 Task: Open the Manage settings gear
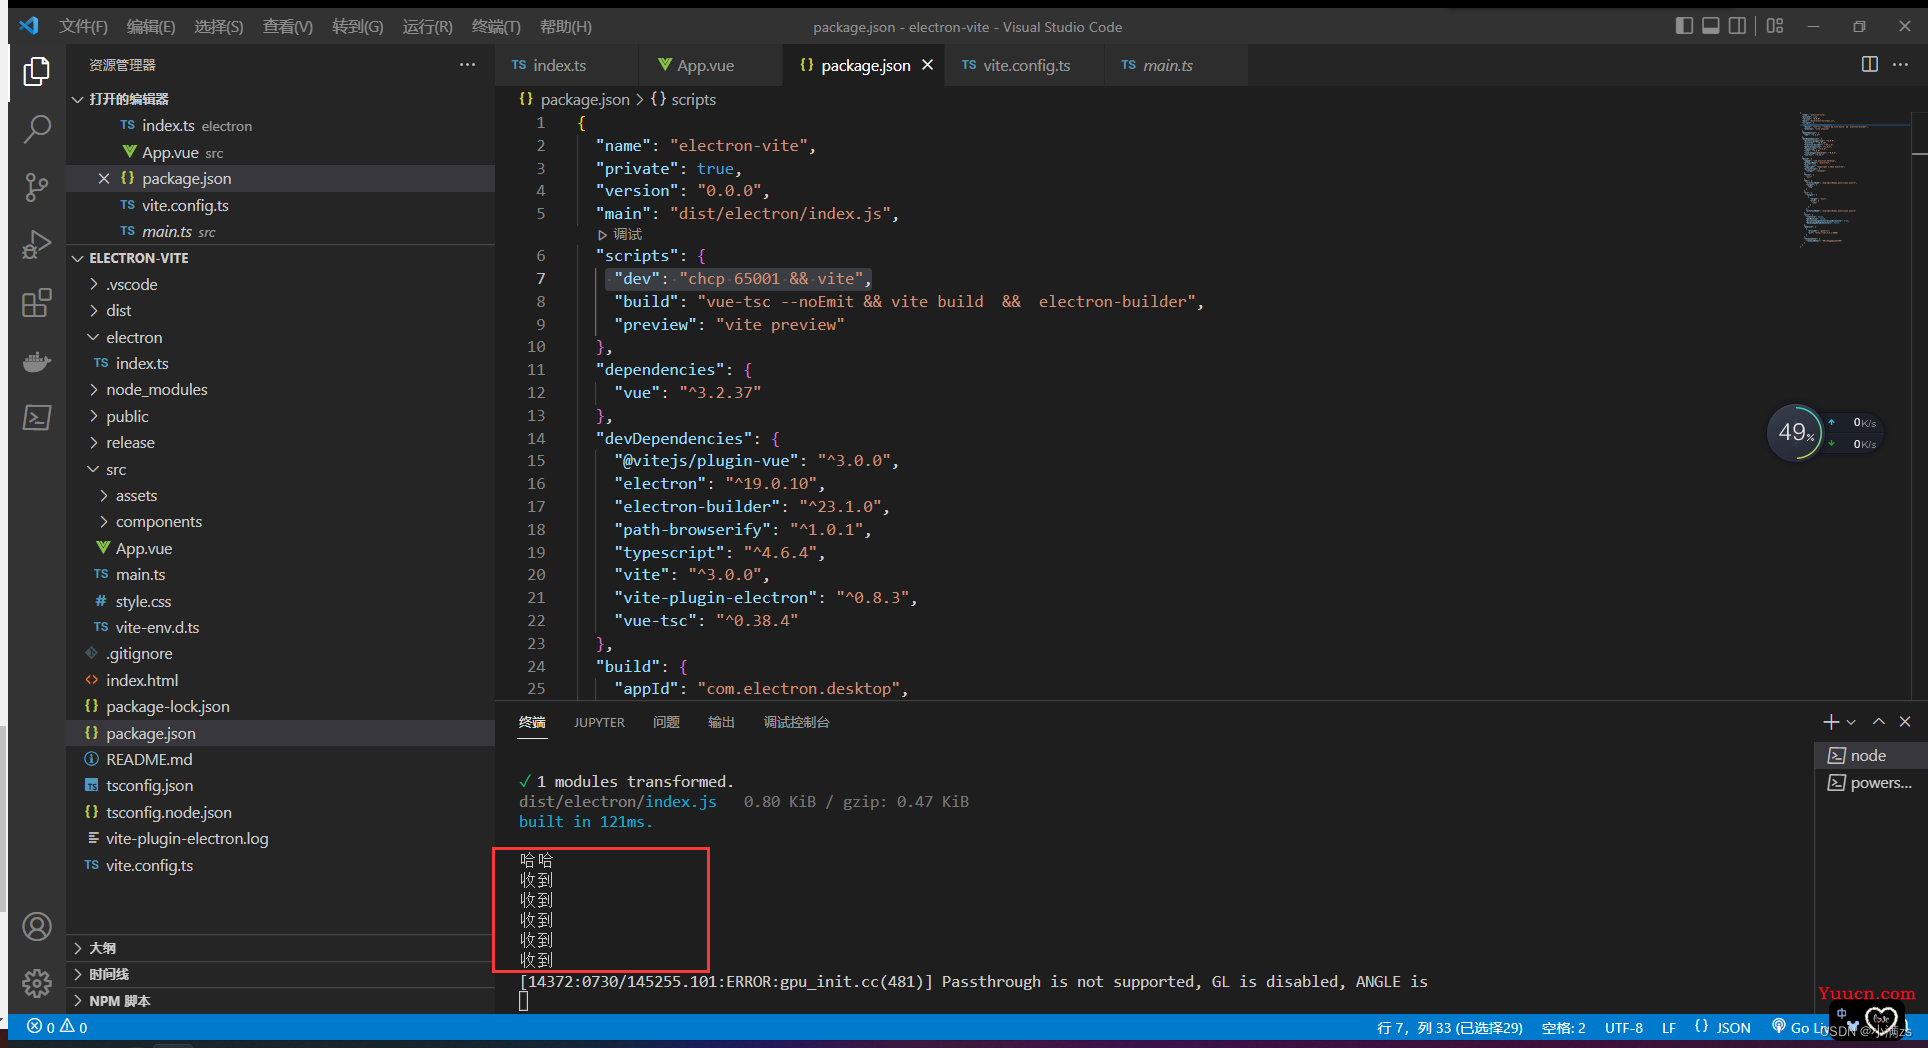(37, 984)
